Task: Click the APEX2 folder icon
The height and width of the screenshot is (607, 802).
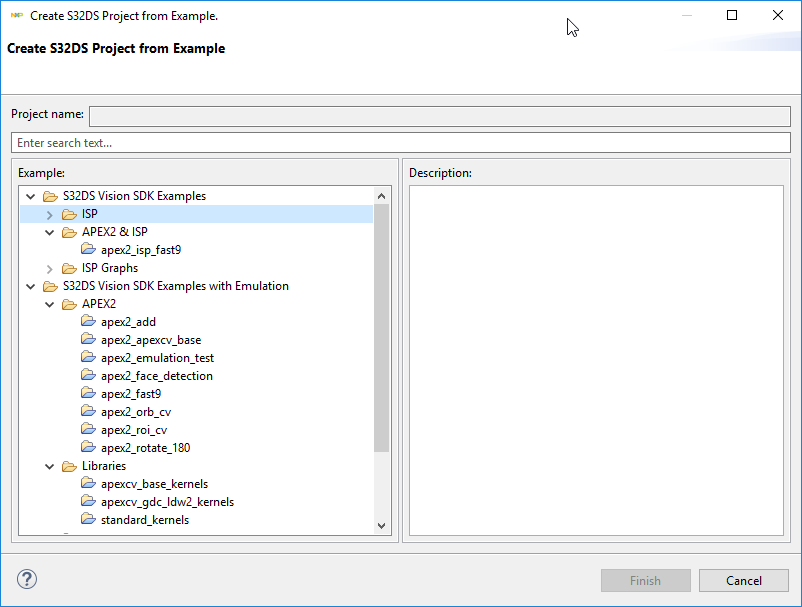Action: click(69, 304)
